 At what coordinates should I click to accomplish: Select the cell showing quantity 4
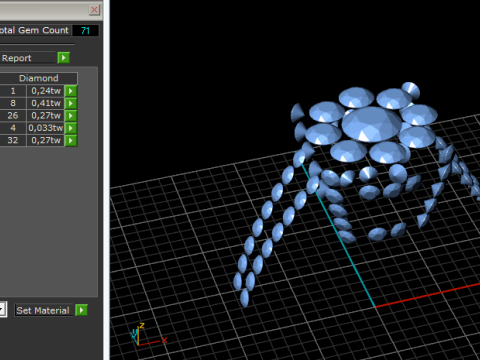[13, 128]
